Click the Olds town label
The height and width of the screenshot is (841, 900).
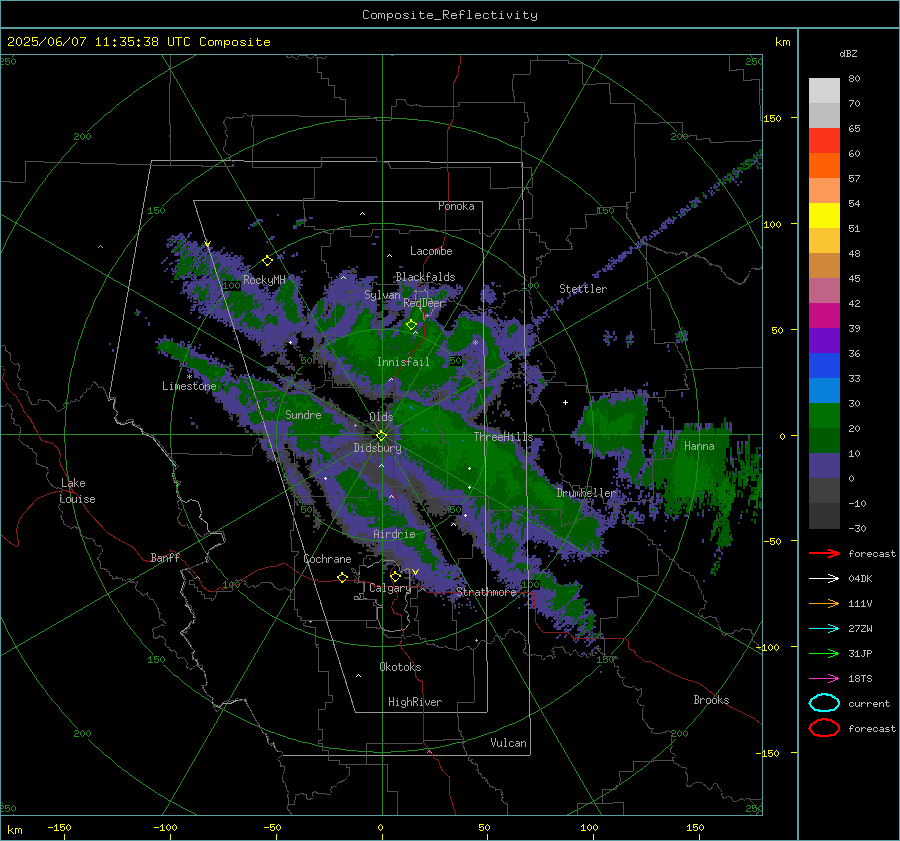[381, 417]
